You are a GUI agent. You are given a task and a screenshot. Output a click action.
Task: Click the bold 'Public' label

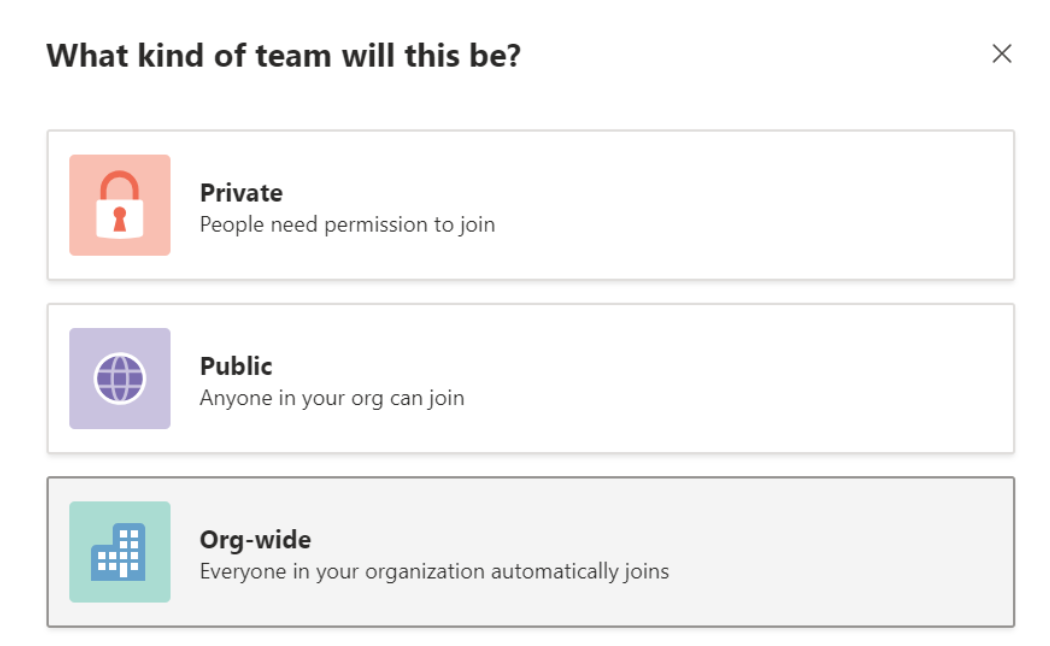(x=236, y=366)
